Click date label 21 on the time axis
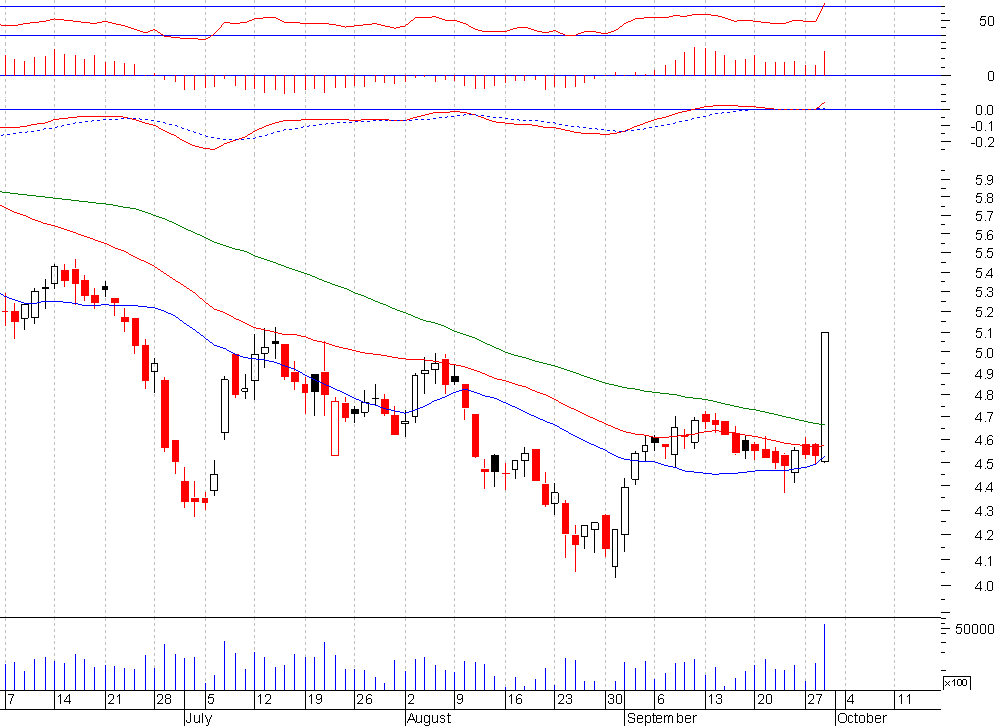 pyautogui.click(x=114, y=699)
